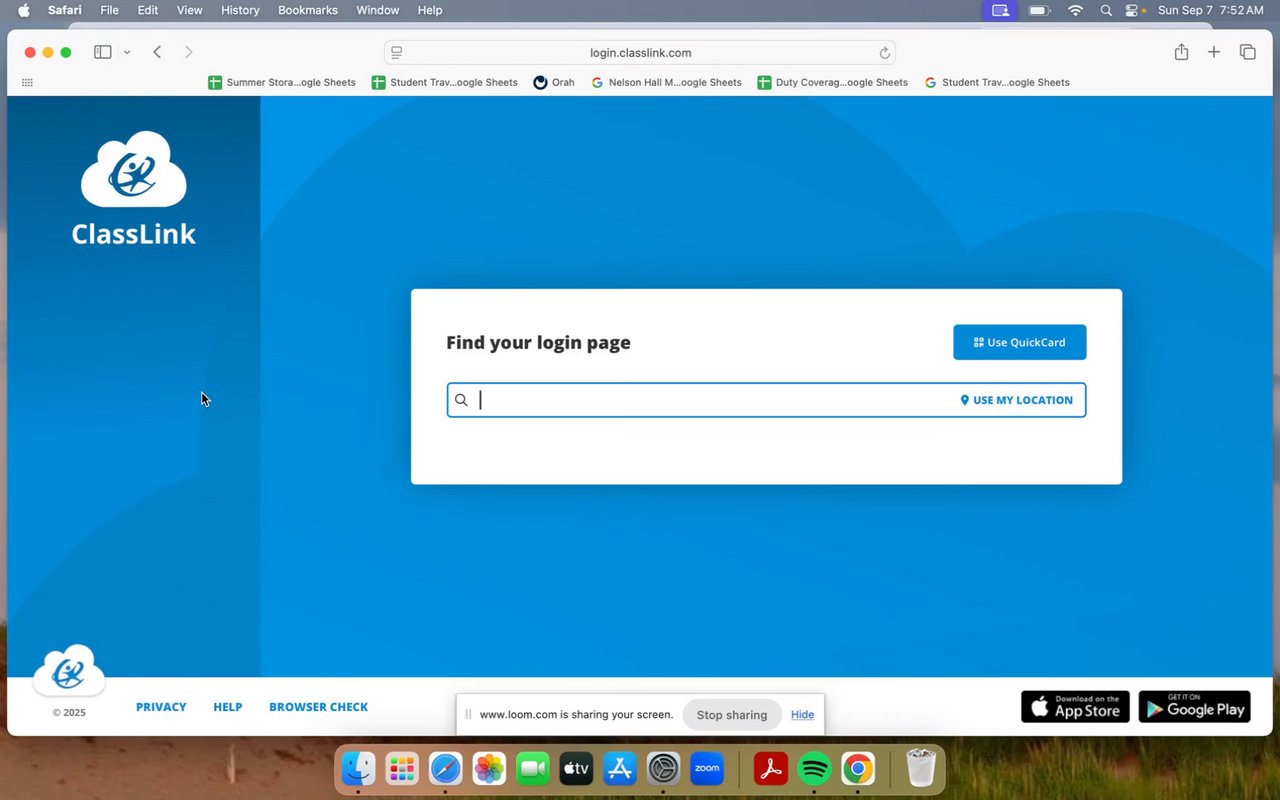Open Launchpad in the Dock
The height and width of the screenshot is (800, 1280).
402,768
